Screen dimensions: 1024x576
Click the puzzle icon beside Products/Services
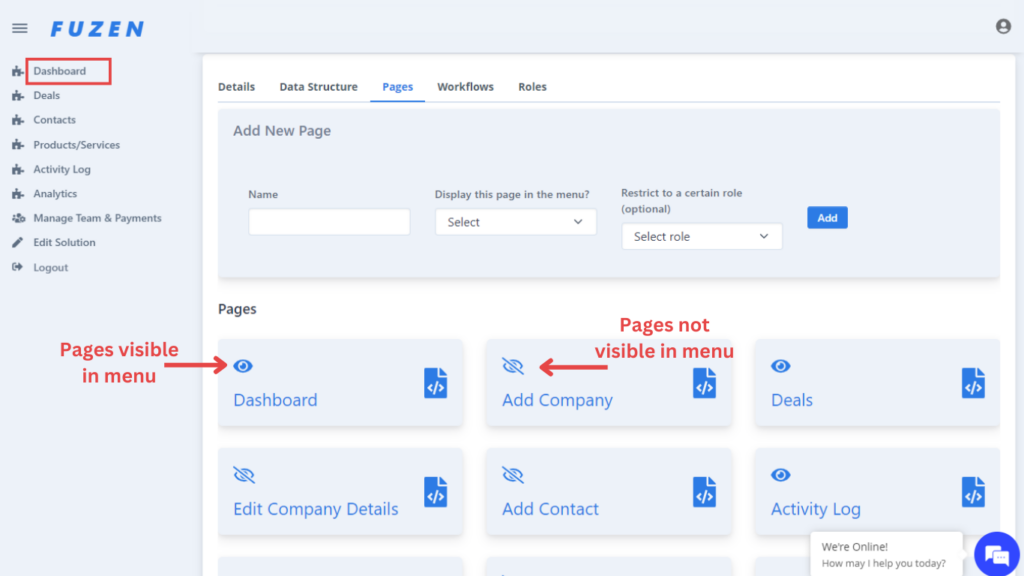click(x=18, y=145)
